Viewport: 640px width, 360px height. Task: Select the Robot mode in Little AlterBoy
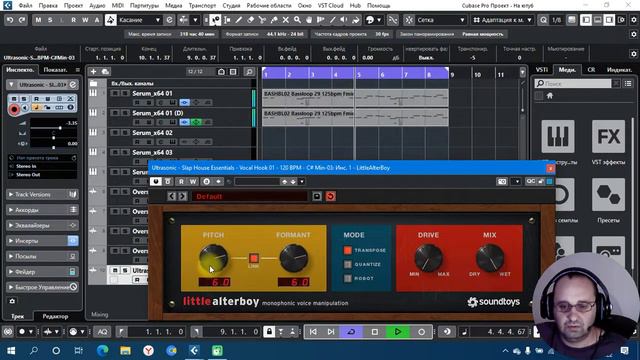(347, 278)
